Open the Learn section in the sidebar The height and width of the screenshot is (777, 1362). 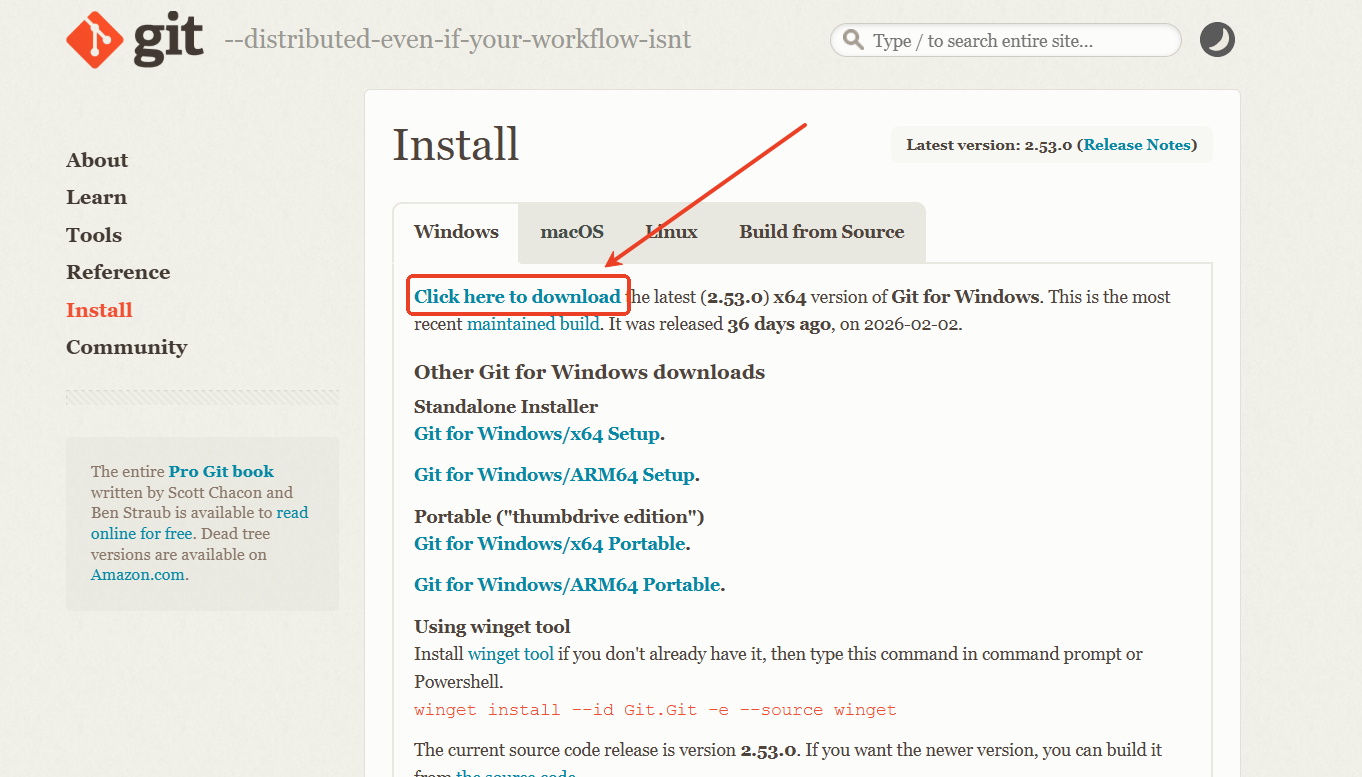[96, 197]
